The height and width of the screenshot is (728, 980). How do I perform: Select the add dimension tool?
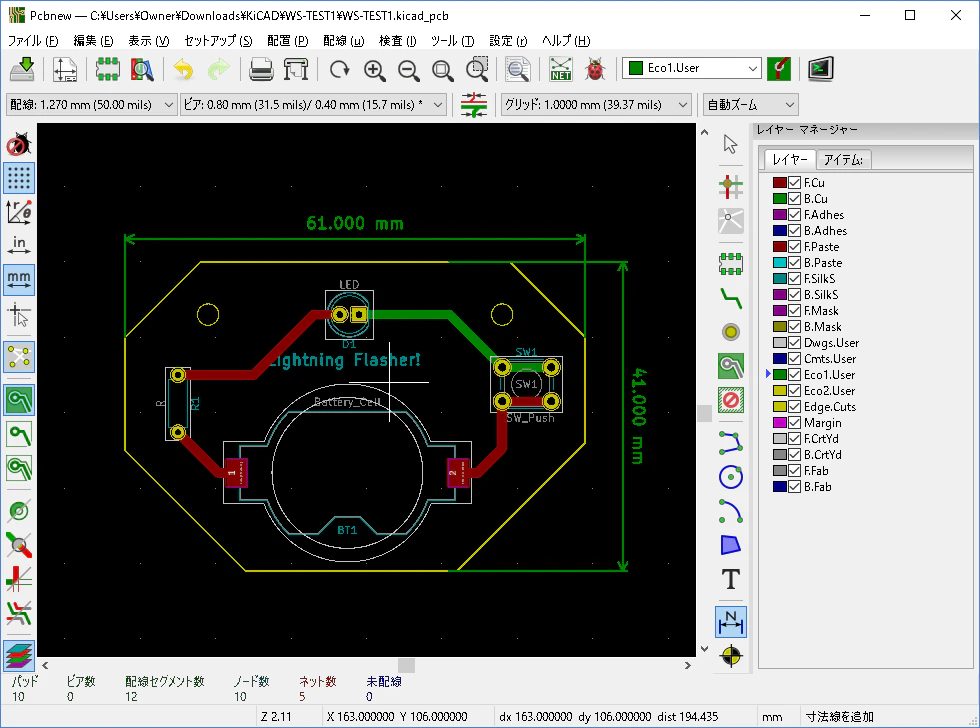pos(731,622)
